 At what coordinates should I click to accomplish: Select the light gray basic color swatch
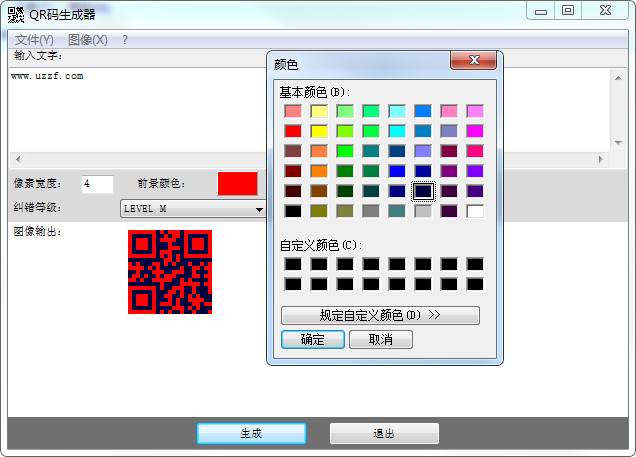pyautogui.click(x=423, y=211)
